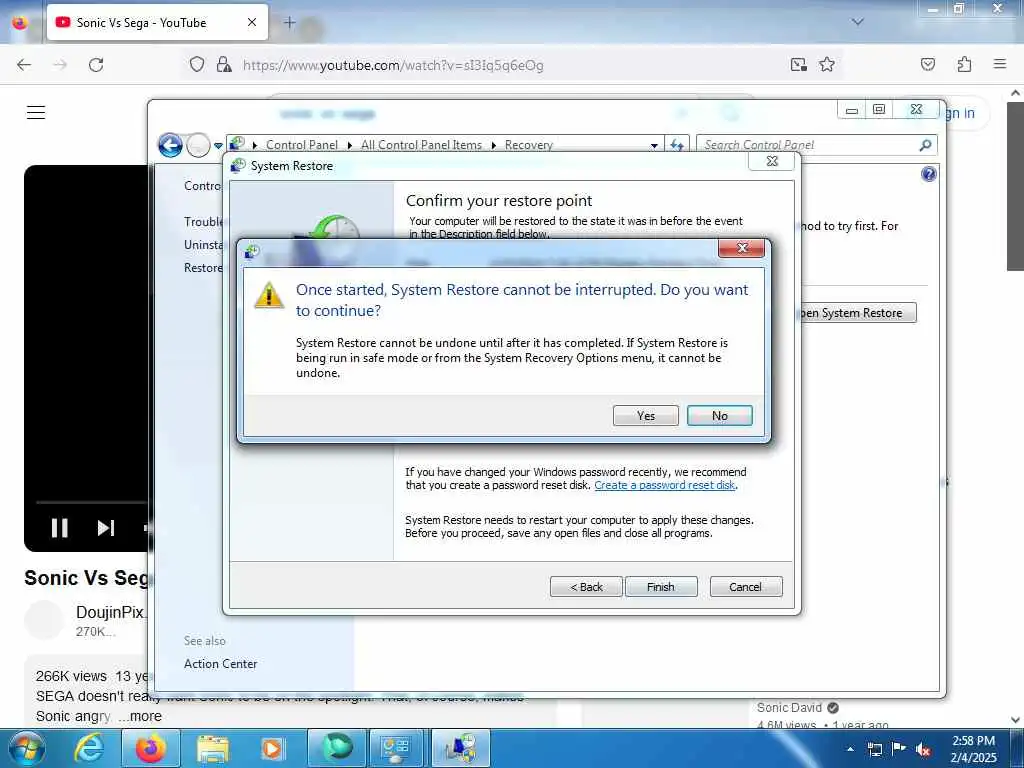Expand video description with ...more
The height and width of the screenshot is (768, 1024).
click(140, 716)
